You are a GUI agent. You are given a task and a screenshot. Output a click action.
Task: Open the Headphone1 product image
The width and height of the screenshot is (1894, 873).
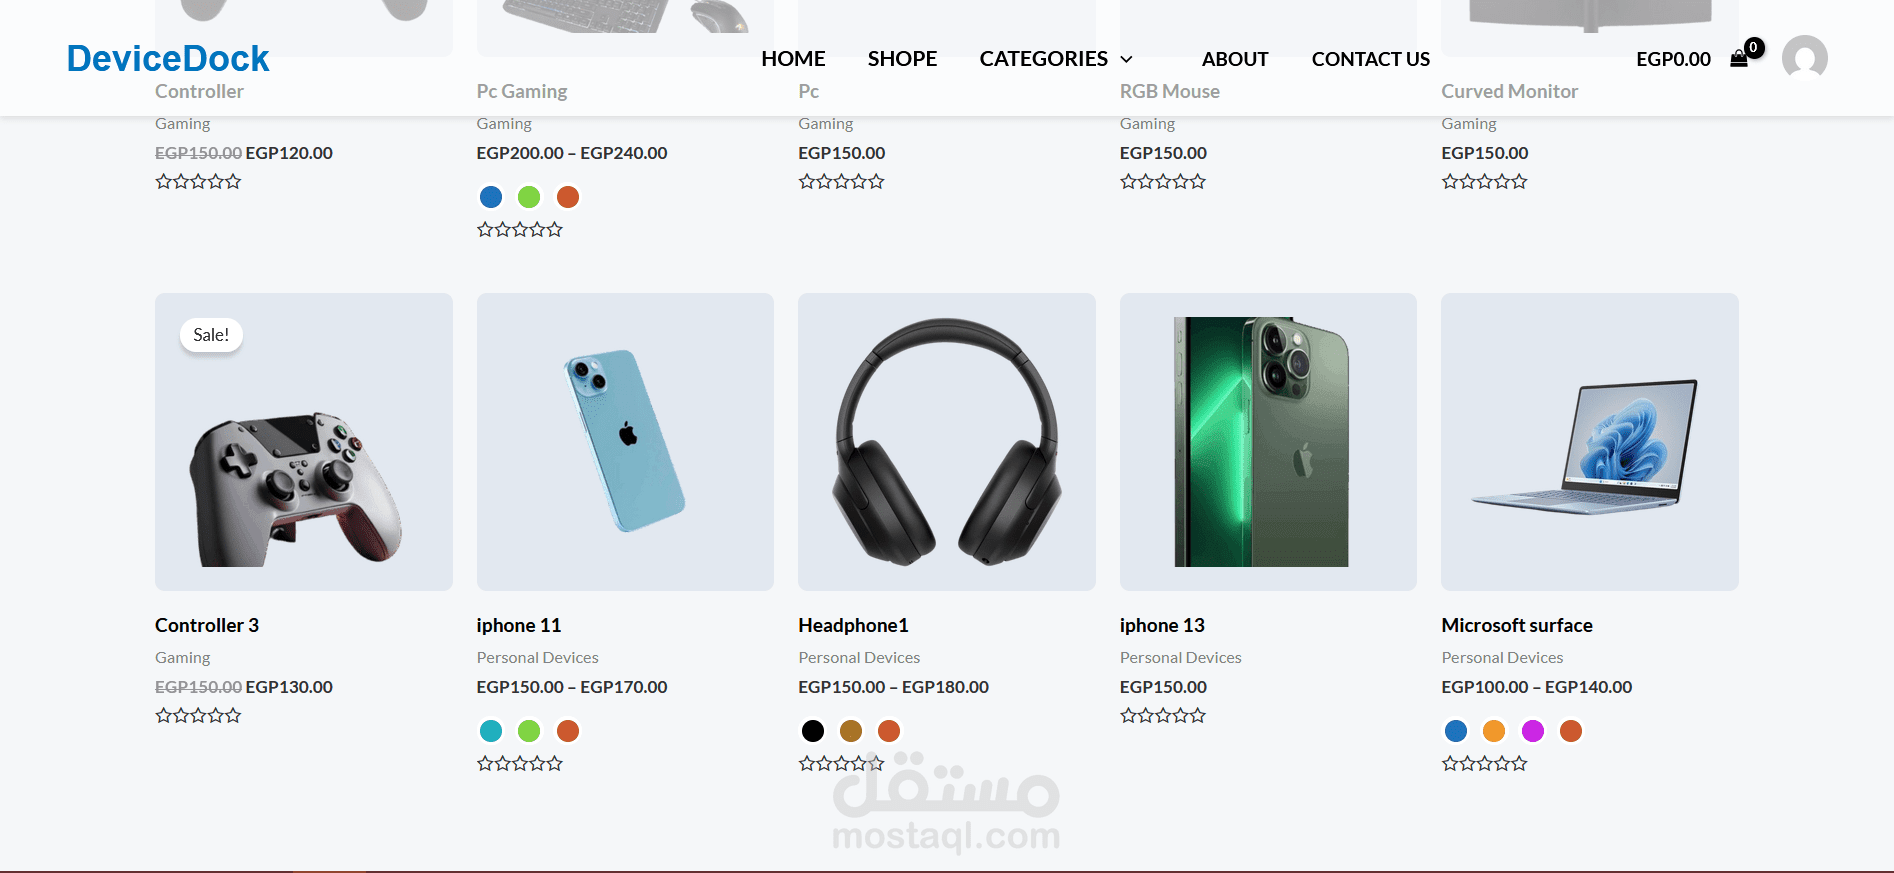(947, 442)
